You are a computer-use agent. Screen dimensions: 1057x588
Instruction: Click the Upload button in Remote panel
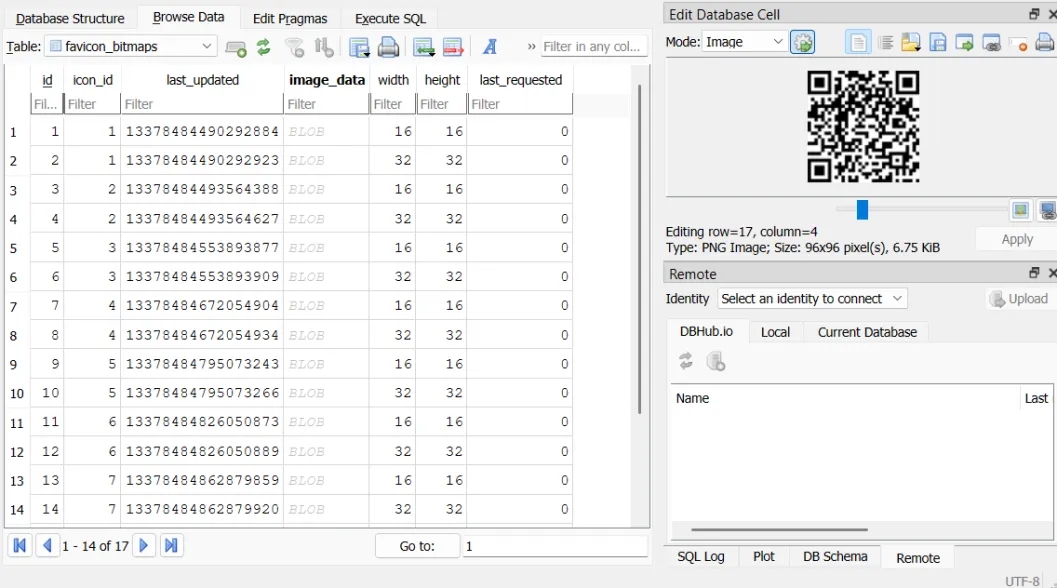pyautogui.click(x=1018, y=299)
